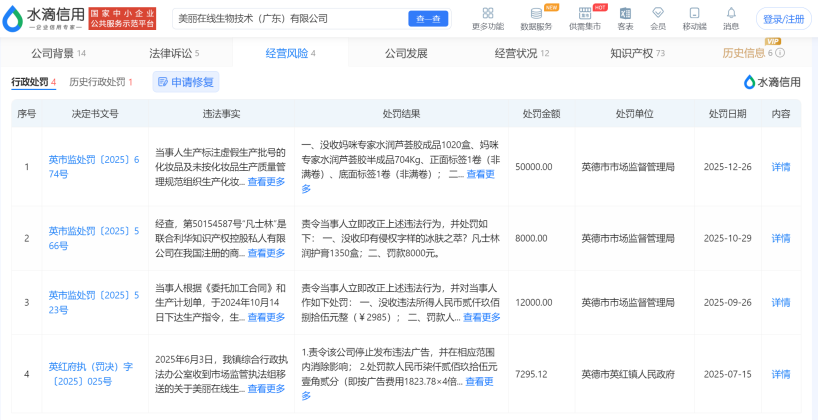818x420 pixels.
Task: Open document 英市监处罚〔2025〕566号
Action: 94,238
